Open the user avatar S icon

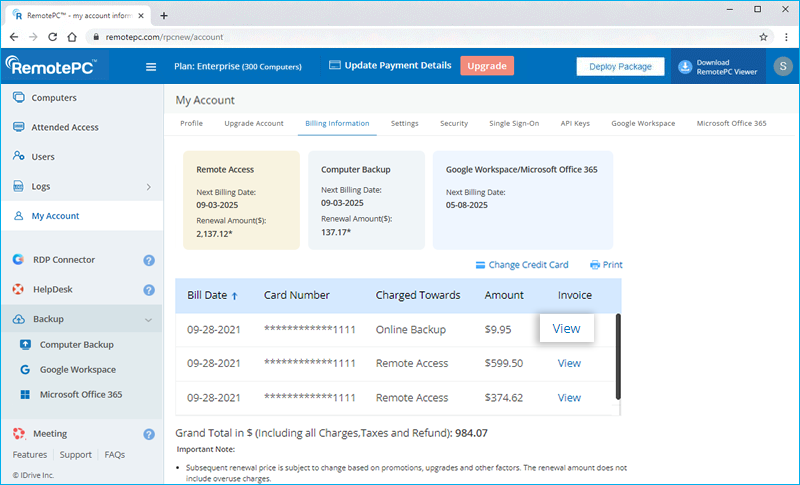(777, 67)
